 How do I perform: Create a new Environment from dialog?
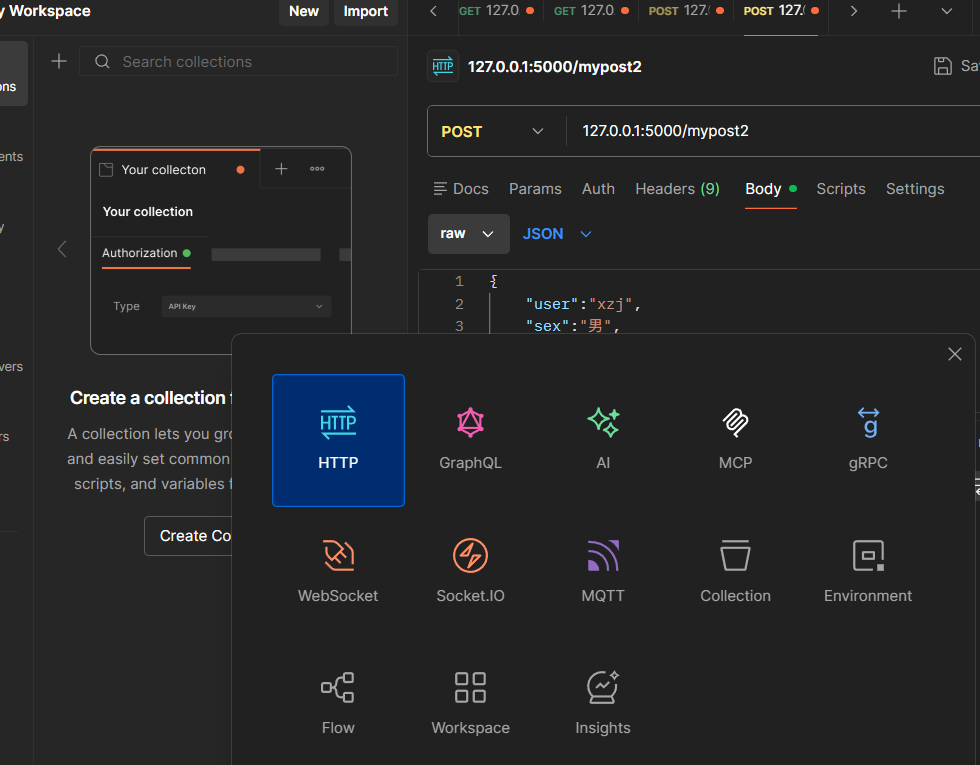tap(868, 572)
